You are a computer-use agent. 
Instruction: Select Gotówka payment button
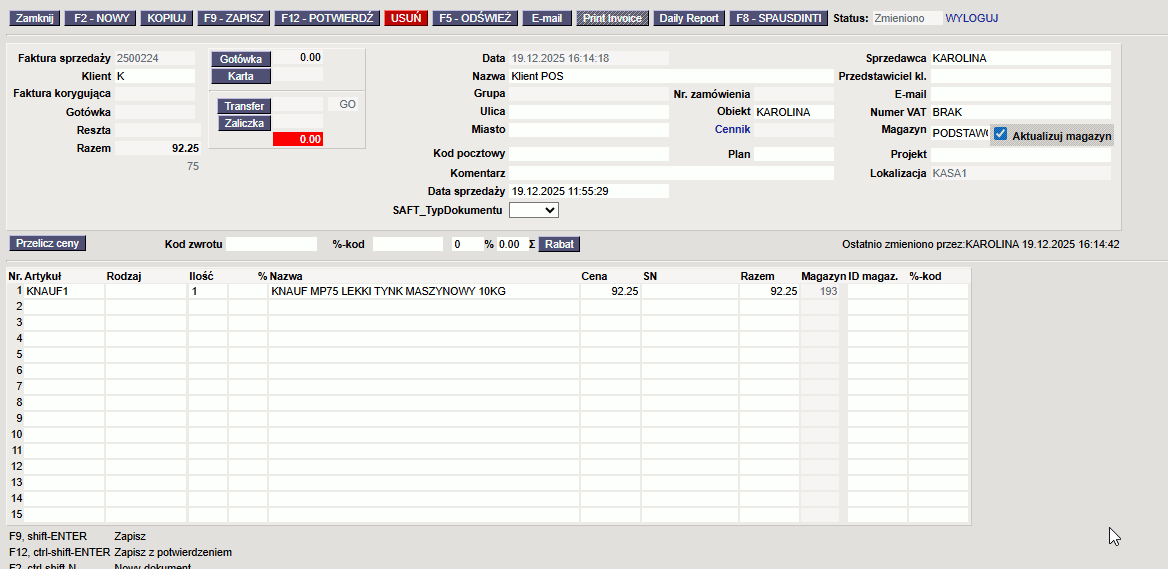coord(240,59)
